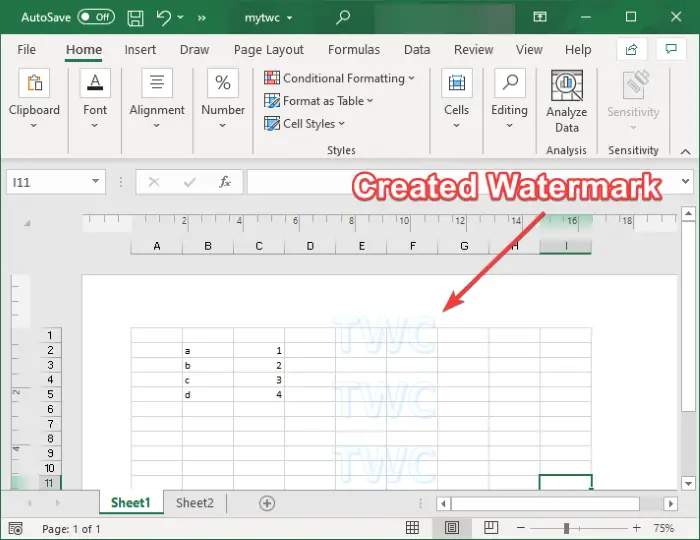Screen dimensions: 700x540
Task: Expand the Quick Access toolbar overflow chevrons
Action: (202, 18)
